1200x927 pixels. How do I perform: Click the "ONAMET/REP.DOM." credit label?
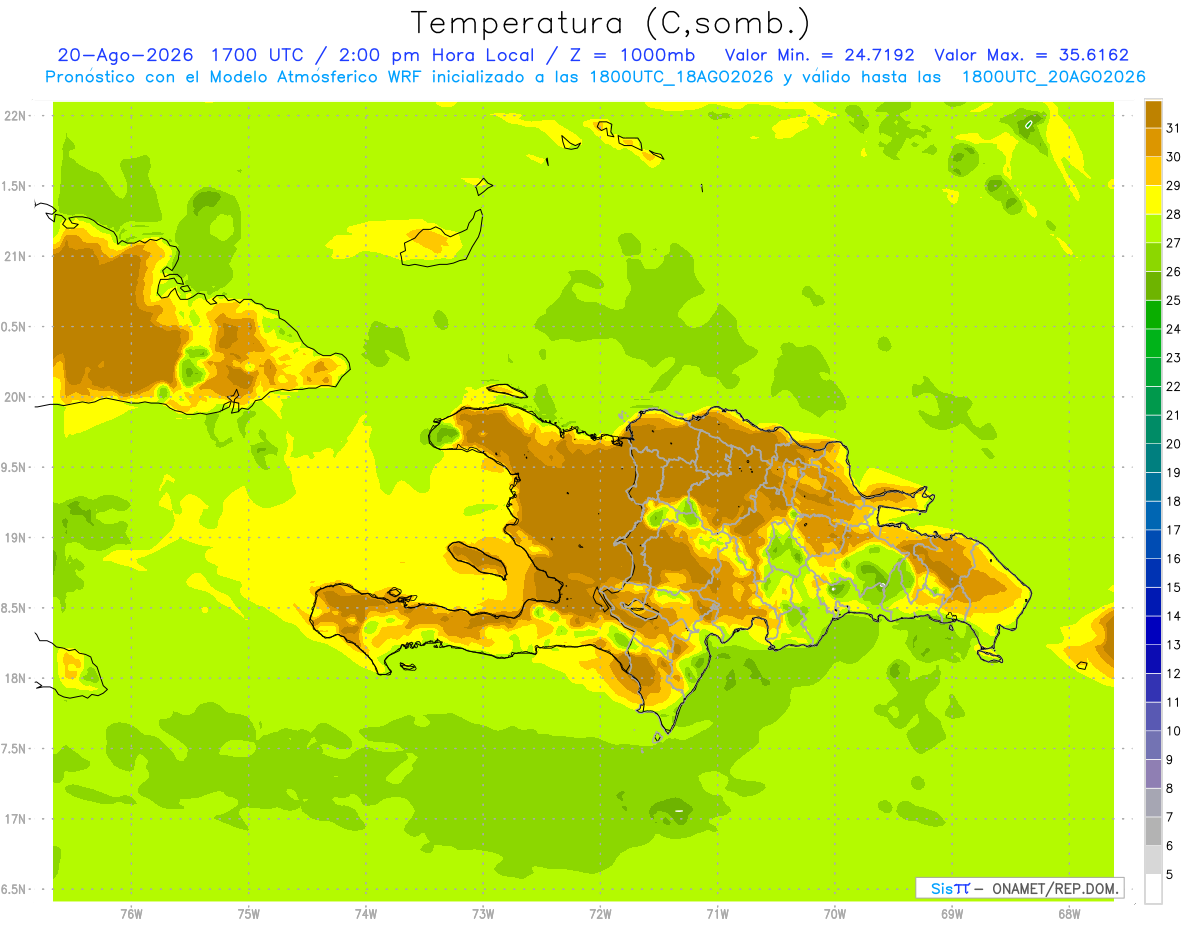pos(1055,888)
